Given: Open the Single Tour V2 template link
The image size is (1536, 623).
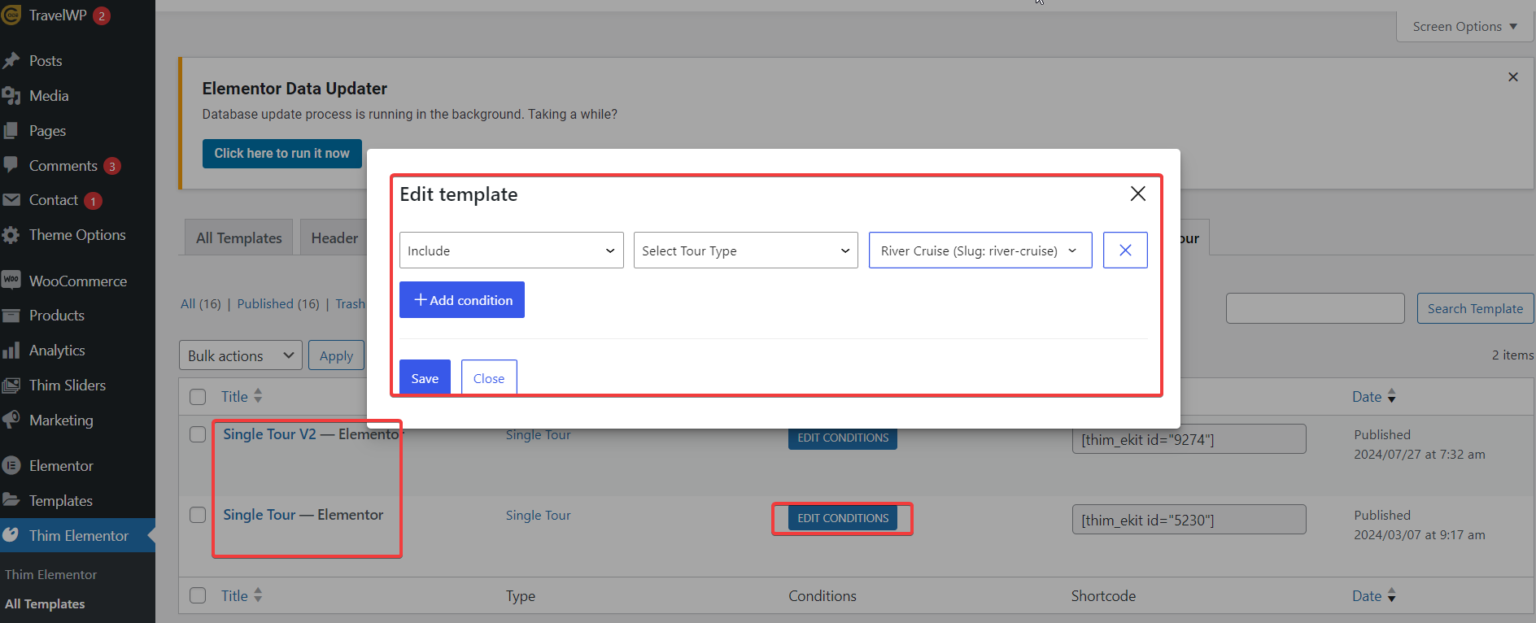Looking at the screenshot, I should (x=270, y=435).
